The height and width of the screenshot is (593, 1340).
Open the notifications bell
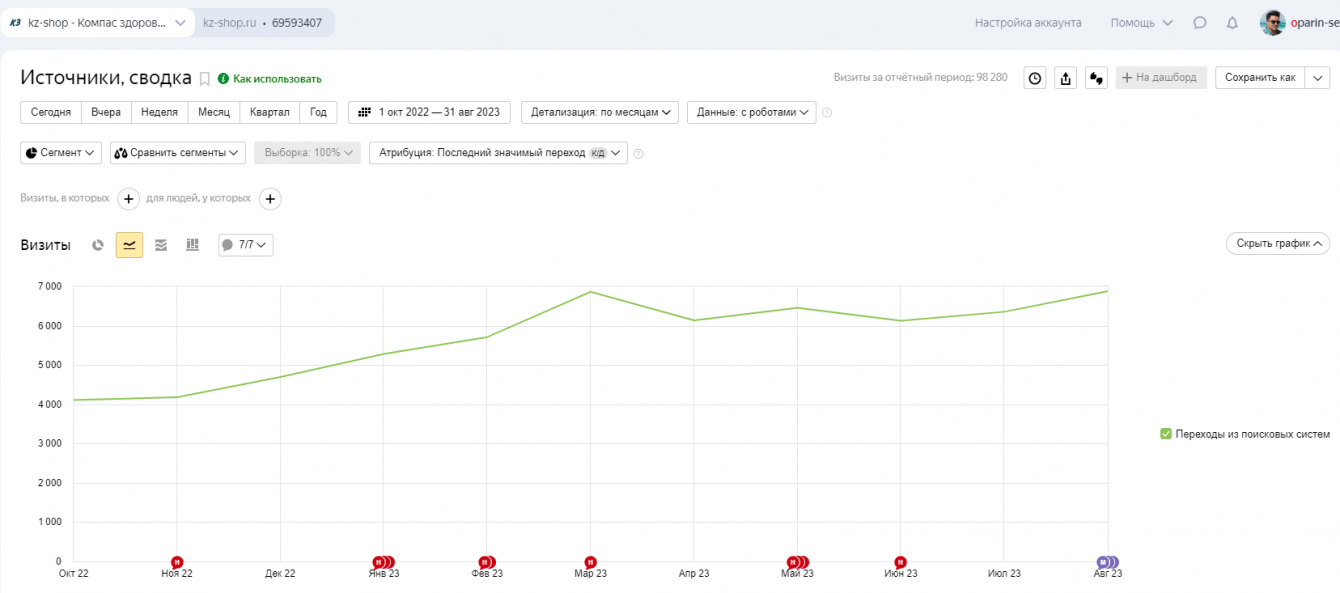tap(1232, 23)
